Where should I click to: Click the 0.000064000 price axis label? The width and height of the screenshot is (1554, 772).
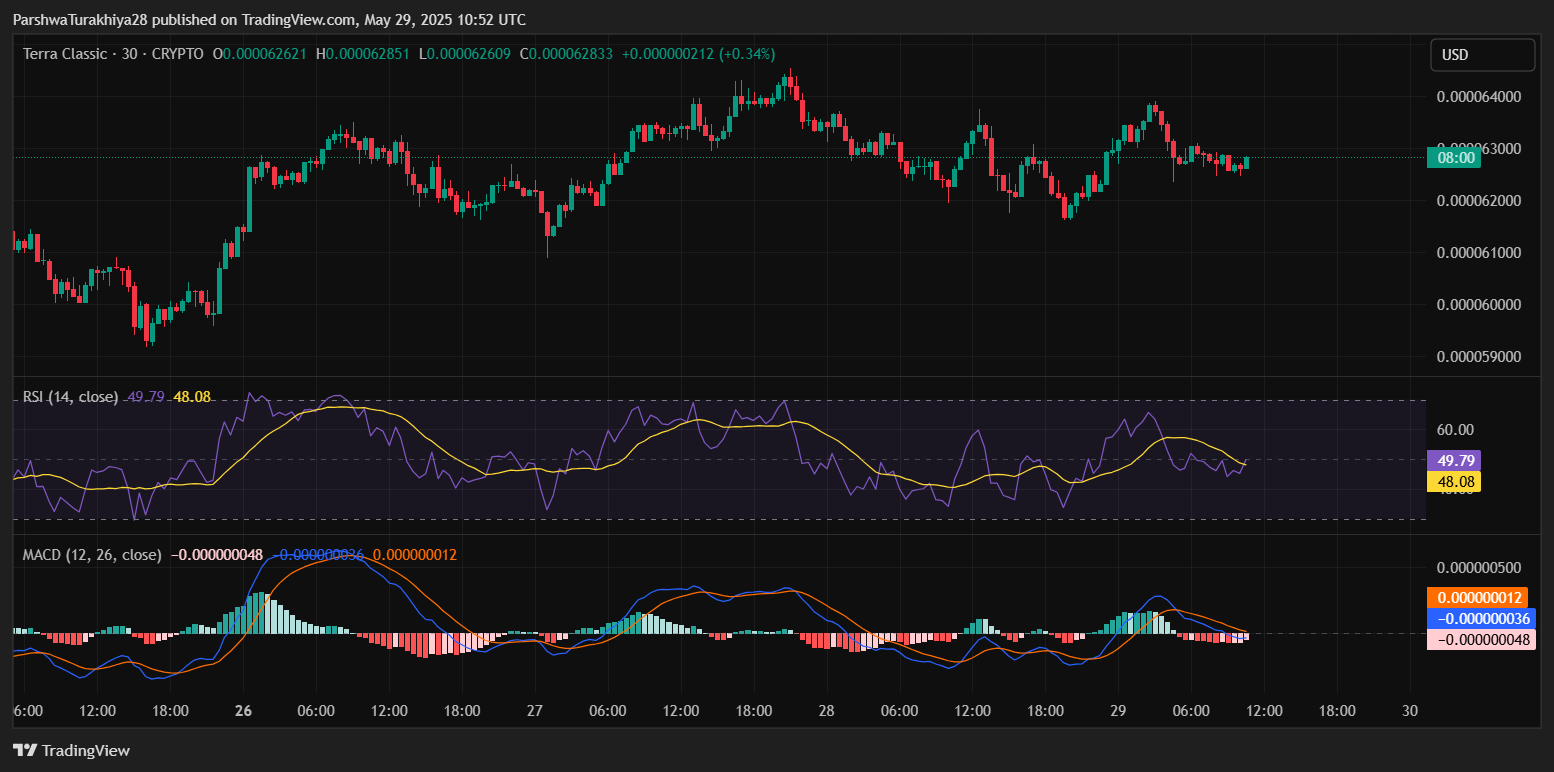1479,97
